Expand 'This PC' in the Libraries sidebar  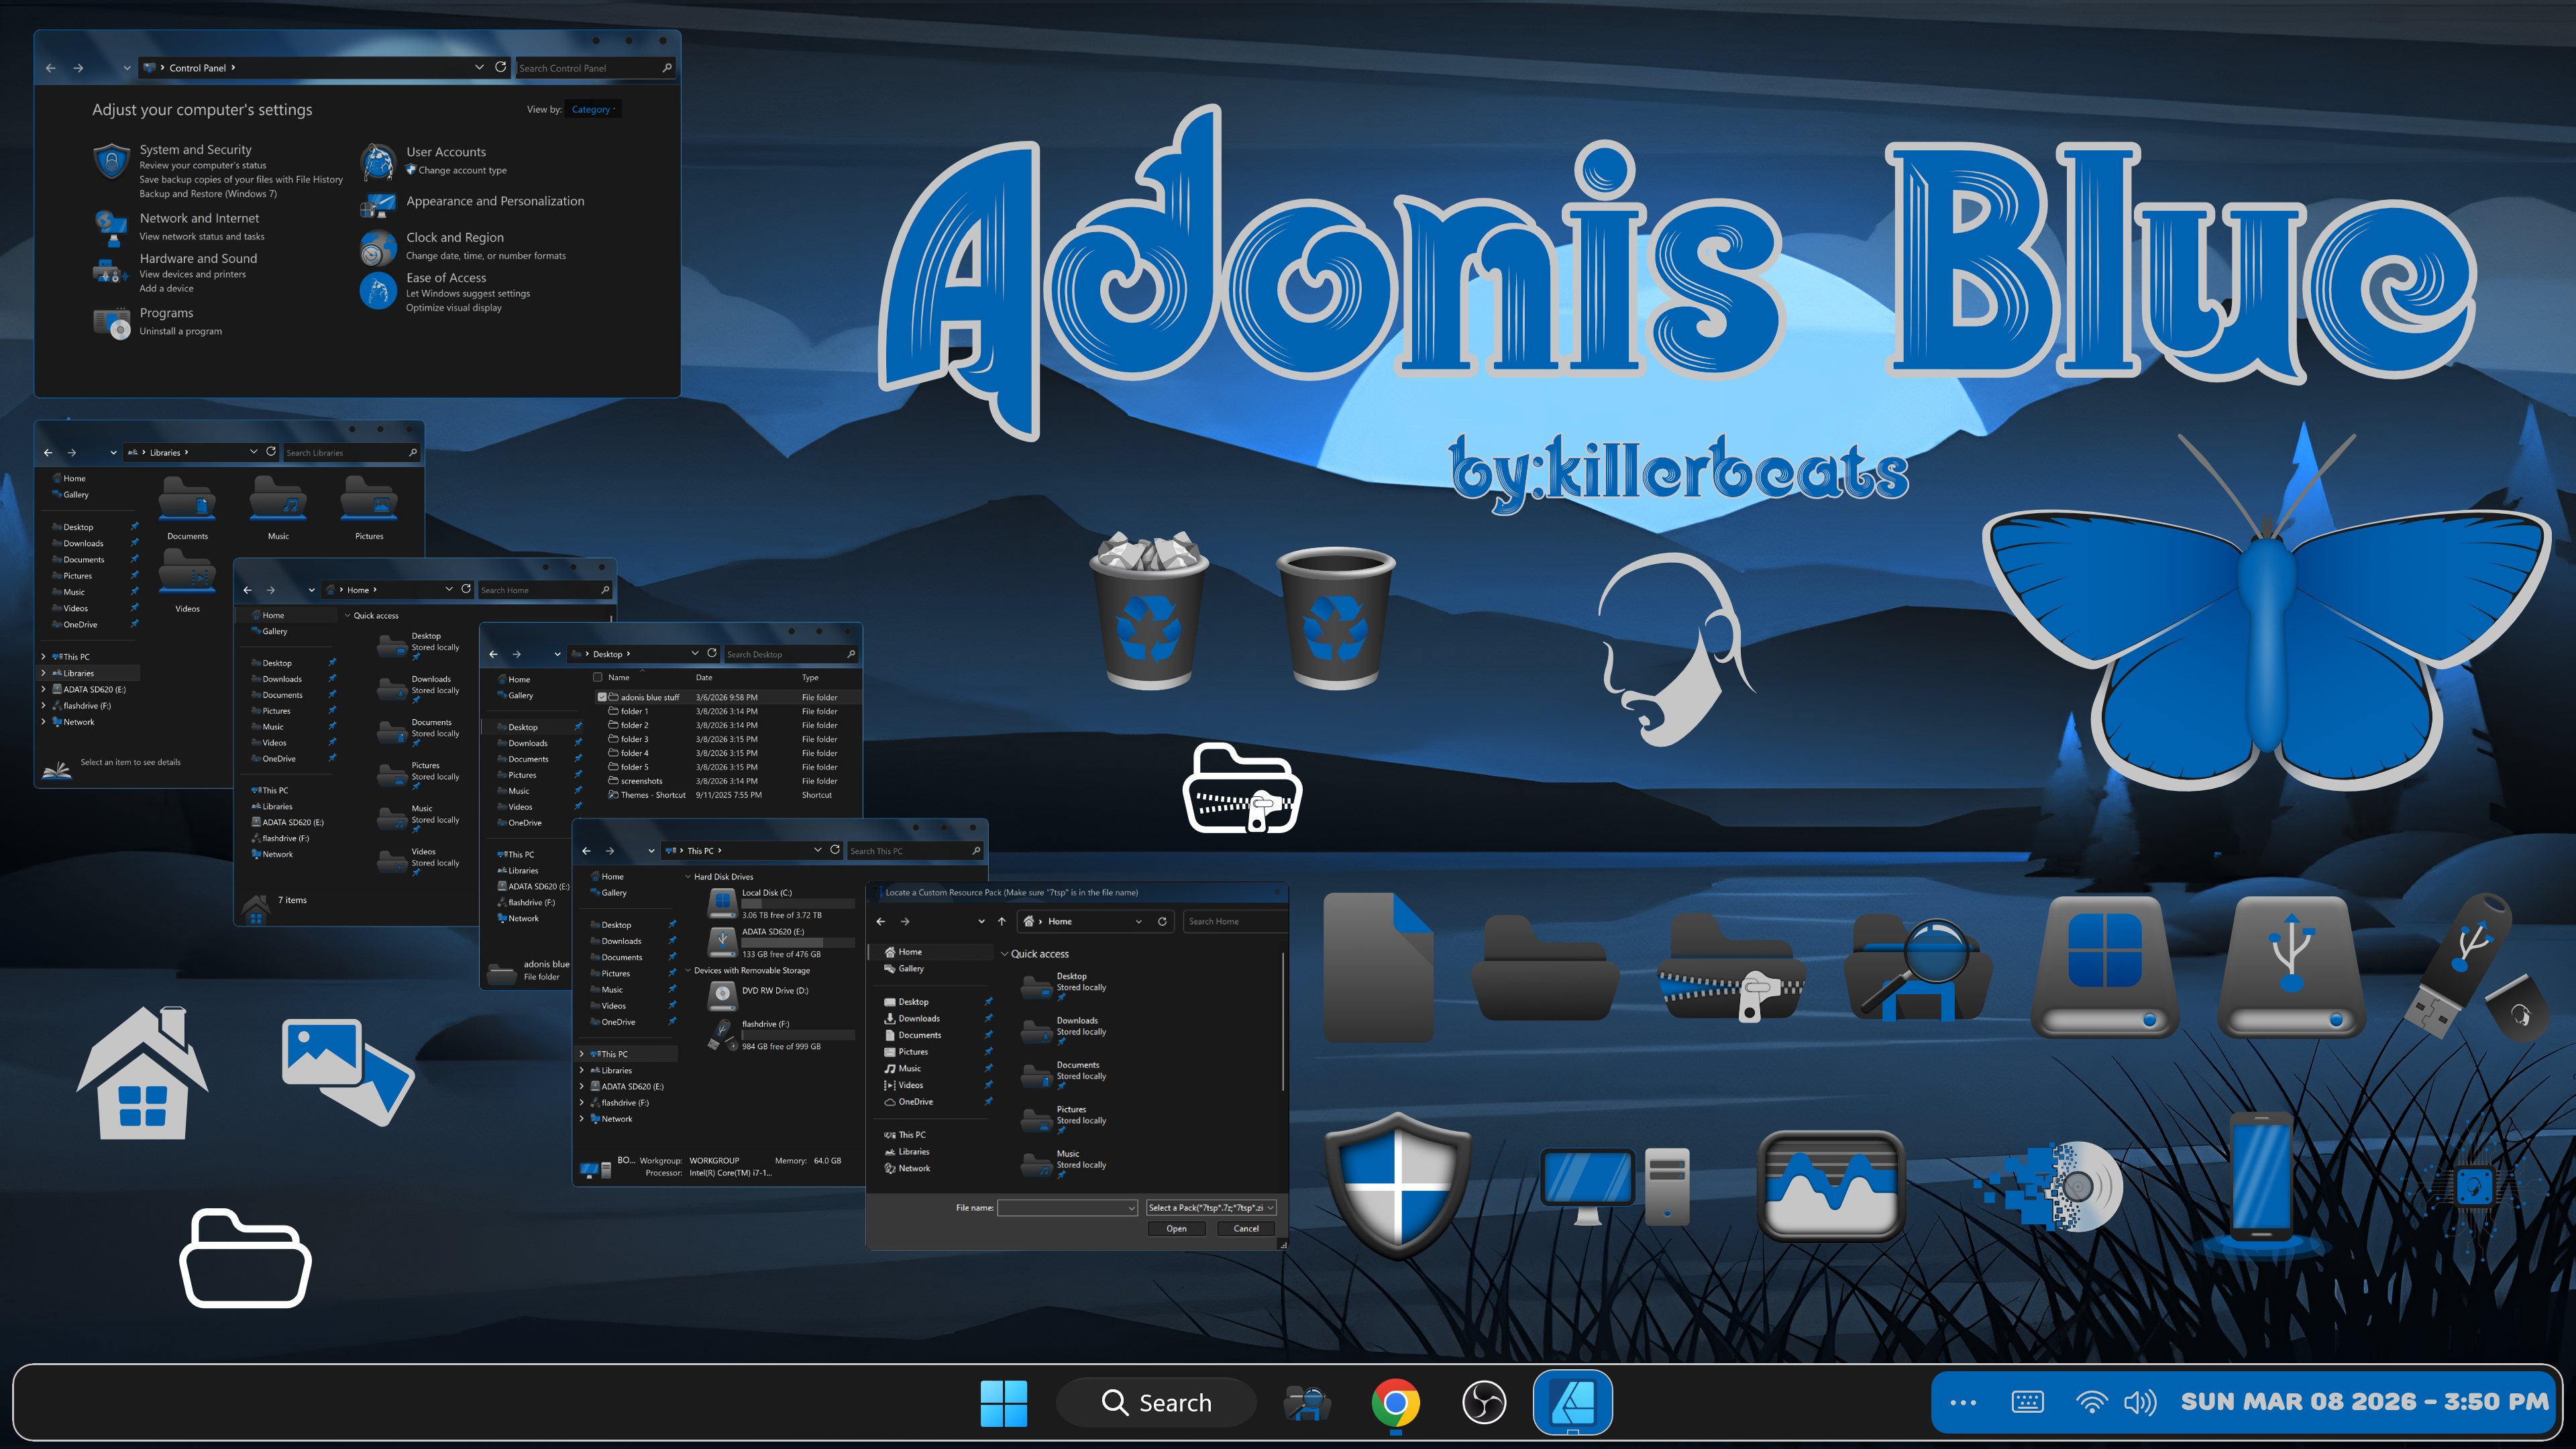click(x=44, y=657)
